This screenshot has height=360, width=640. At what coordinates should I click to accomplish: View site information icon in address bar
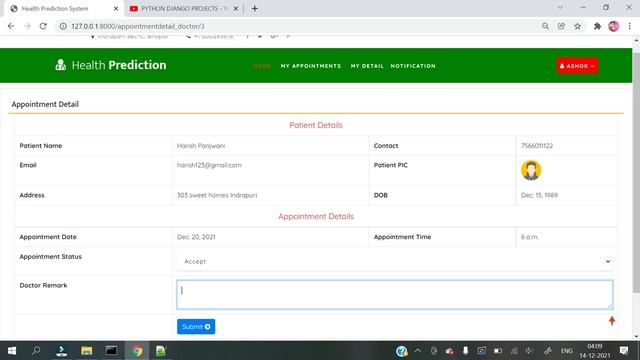point(63,26)
